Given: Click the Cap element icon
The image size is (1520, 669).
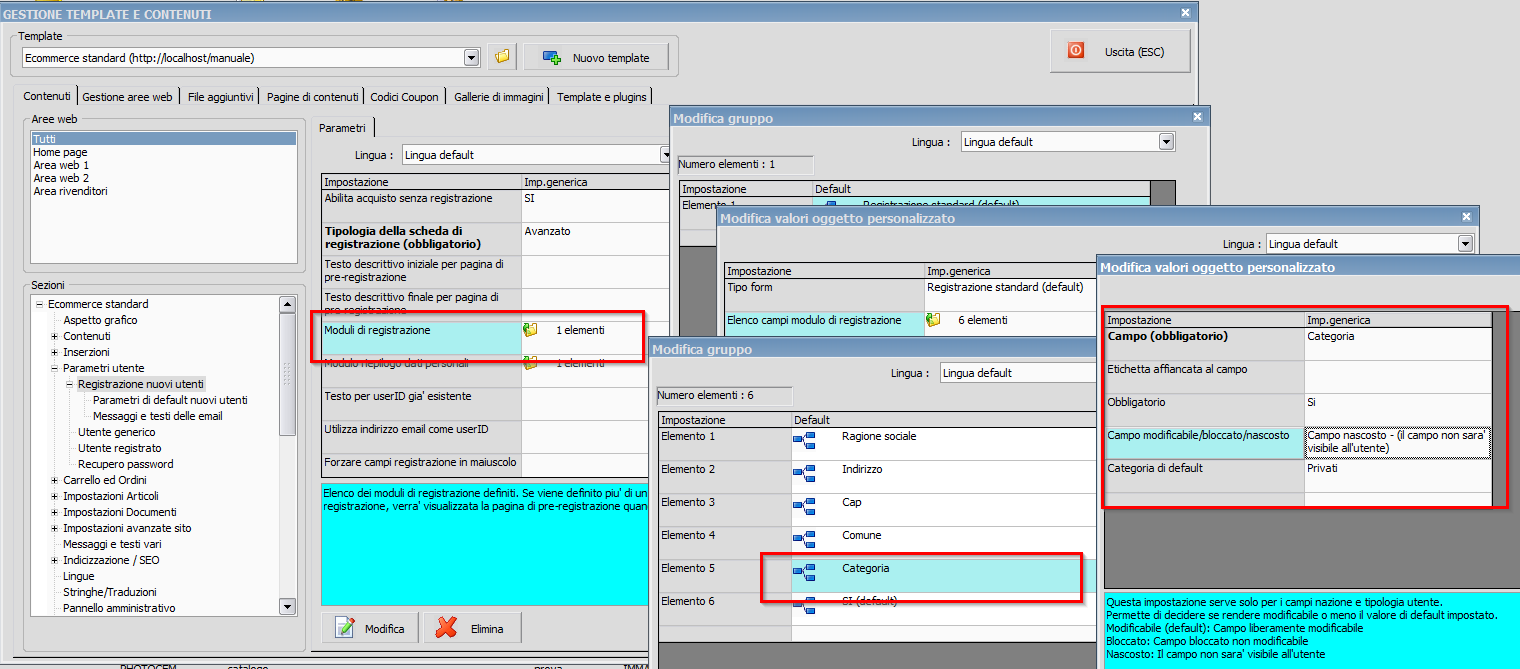Looking at the screenshot, I should (805, 505).
